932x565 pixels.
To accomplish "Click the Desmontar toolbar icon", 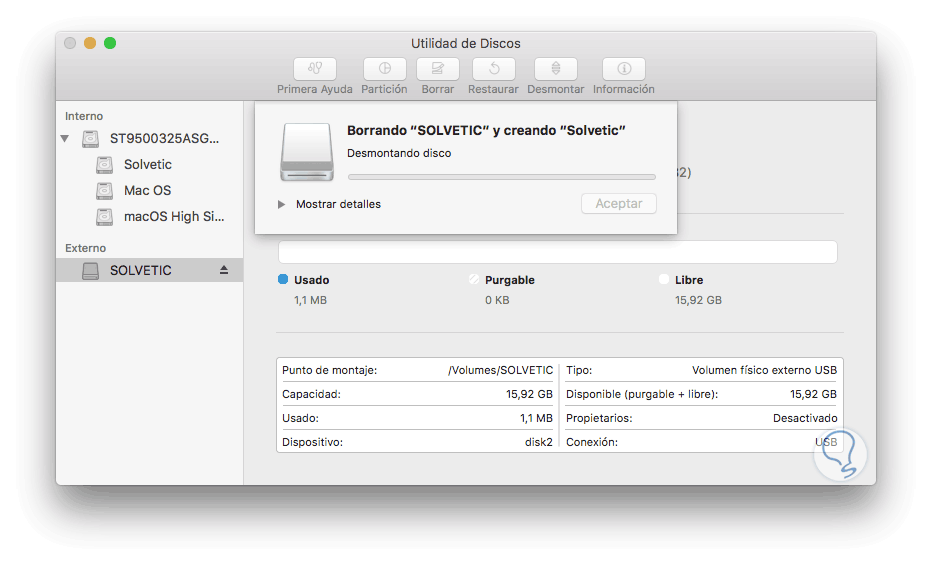I will [x=556, y=69].
